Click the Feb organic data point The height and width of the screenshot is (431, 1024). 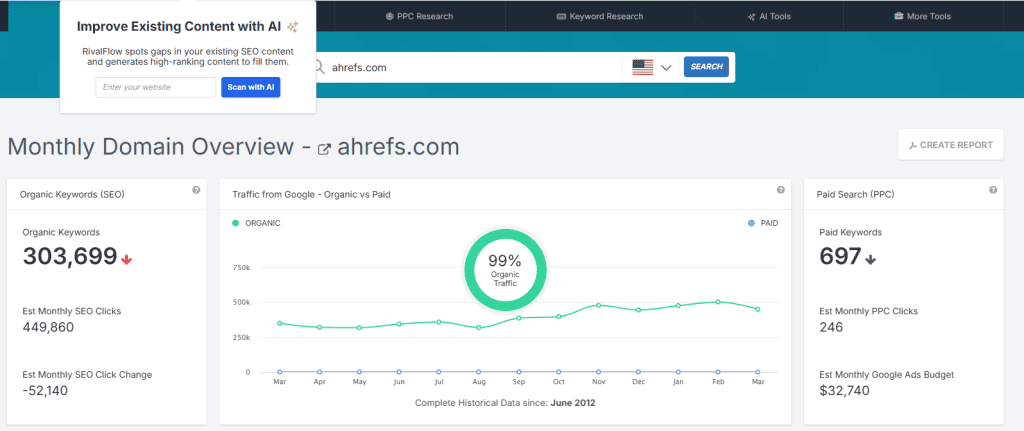pos(718,302)
